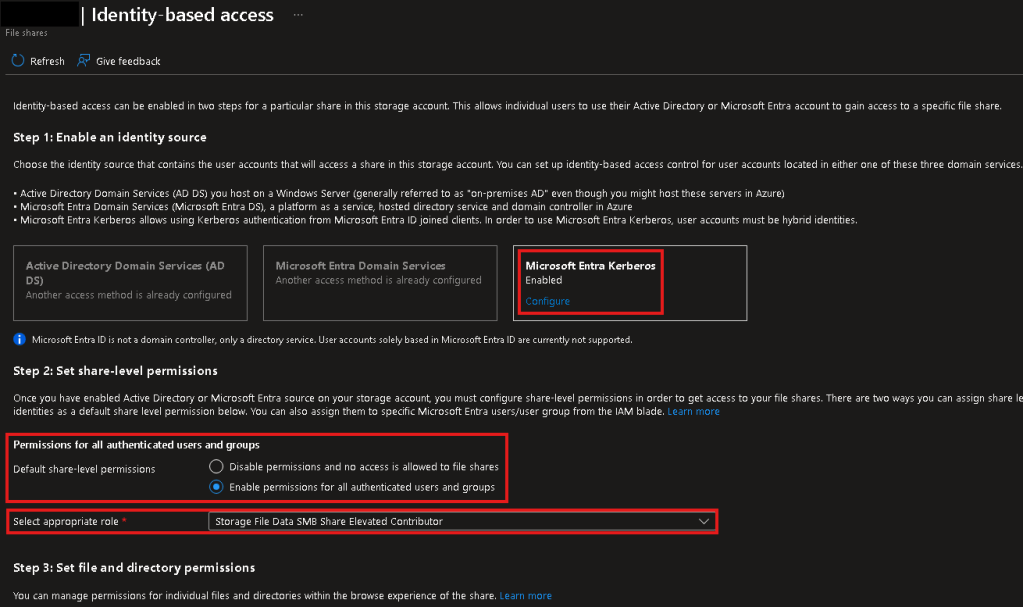The height and width of the screenshot is (607, 1023).
Task: Click the Default share-level permissions label
Action: (84, 469)
